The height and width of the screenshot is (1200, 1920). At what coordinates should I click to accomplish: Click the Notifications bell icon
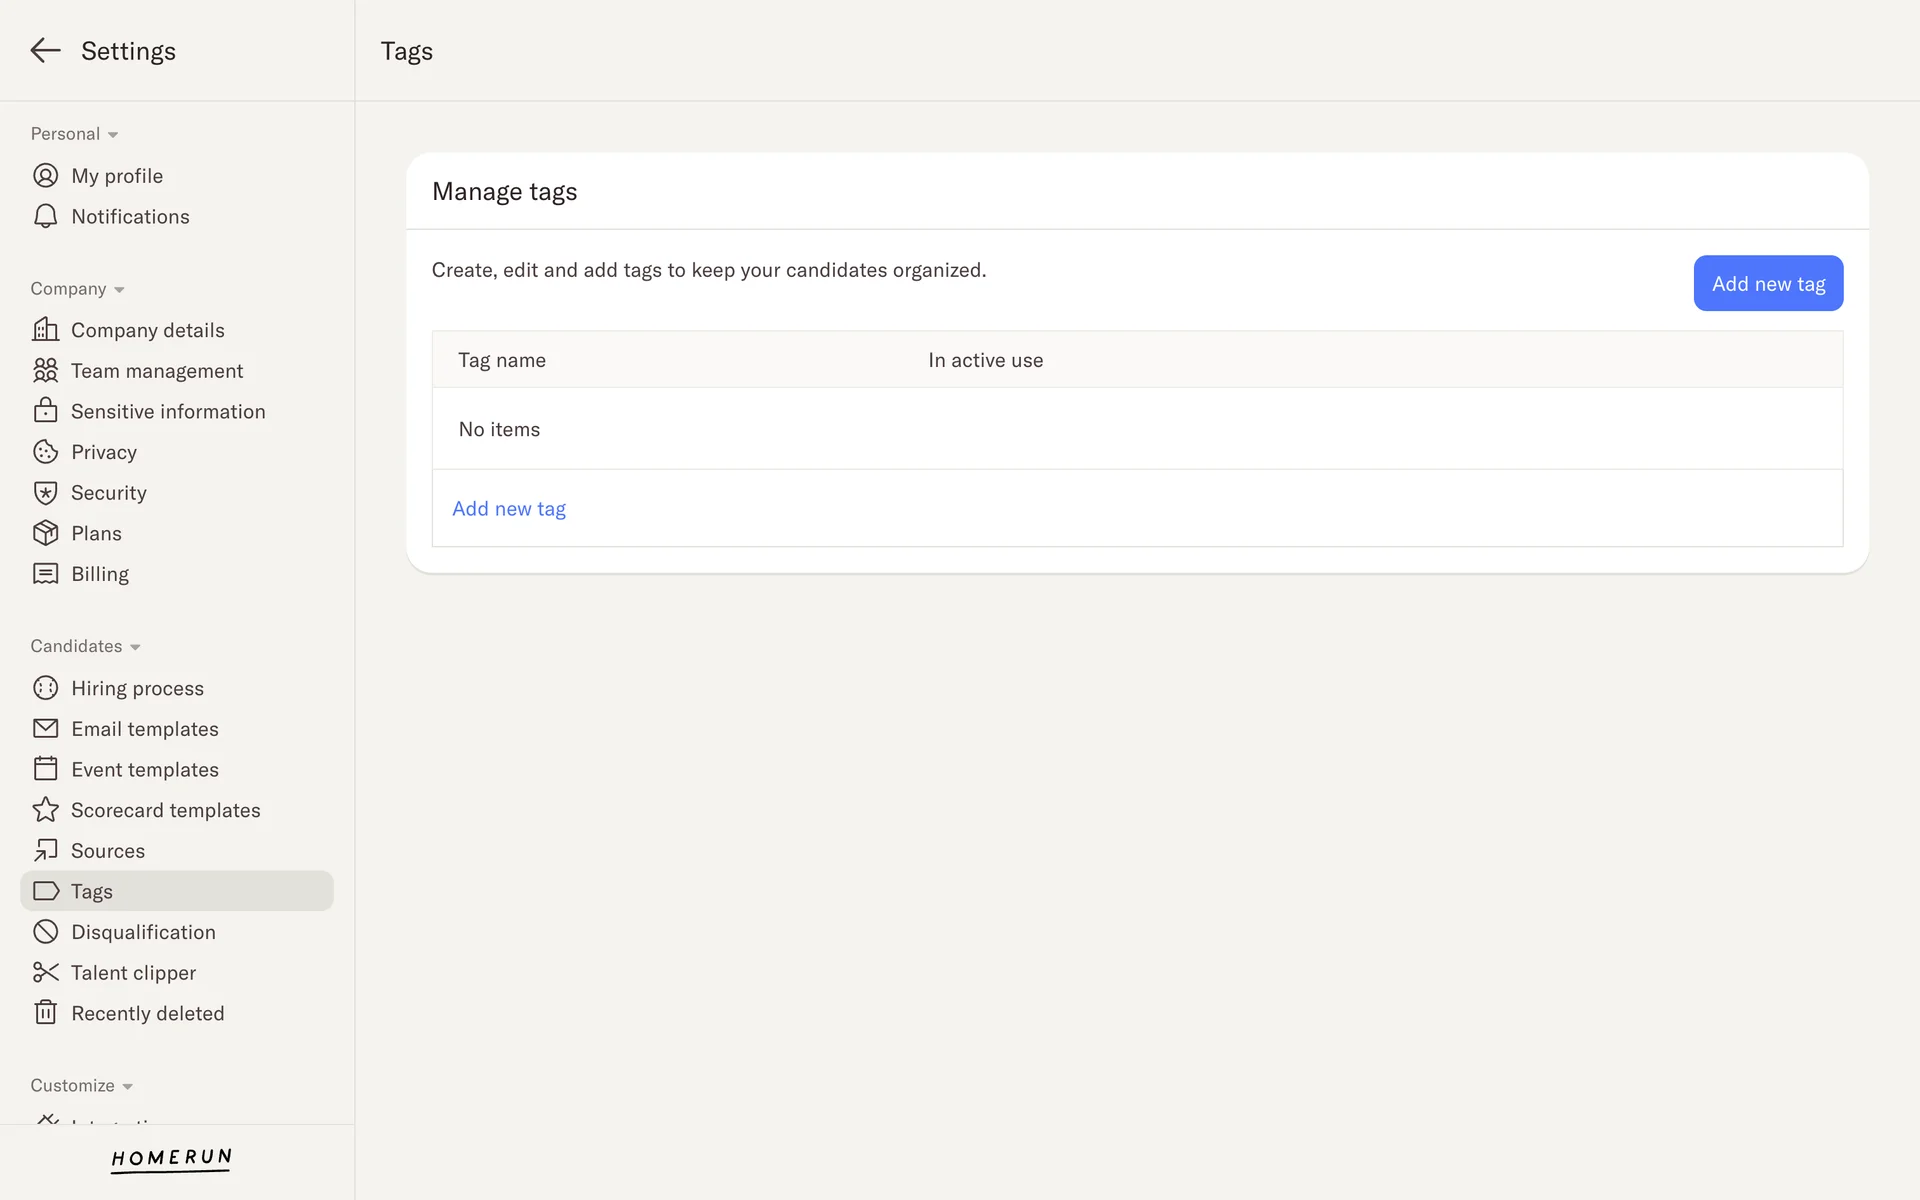(x=45, y=217)
